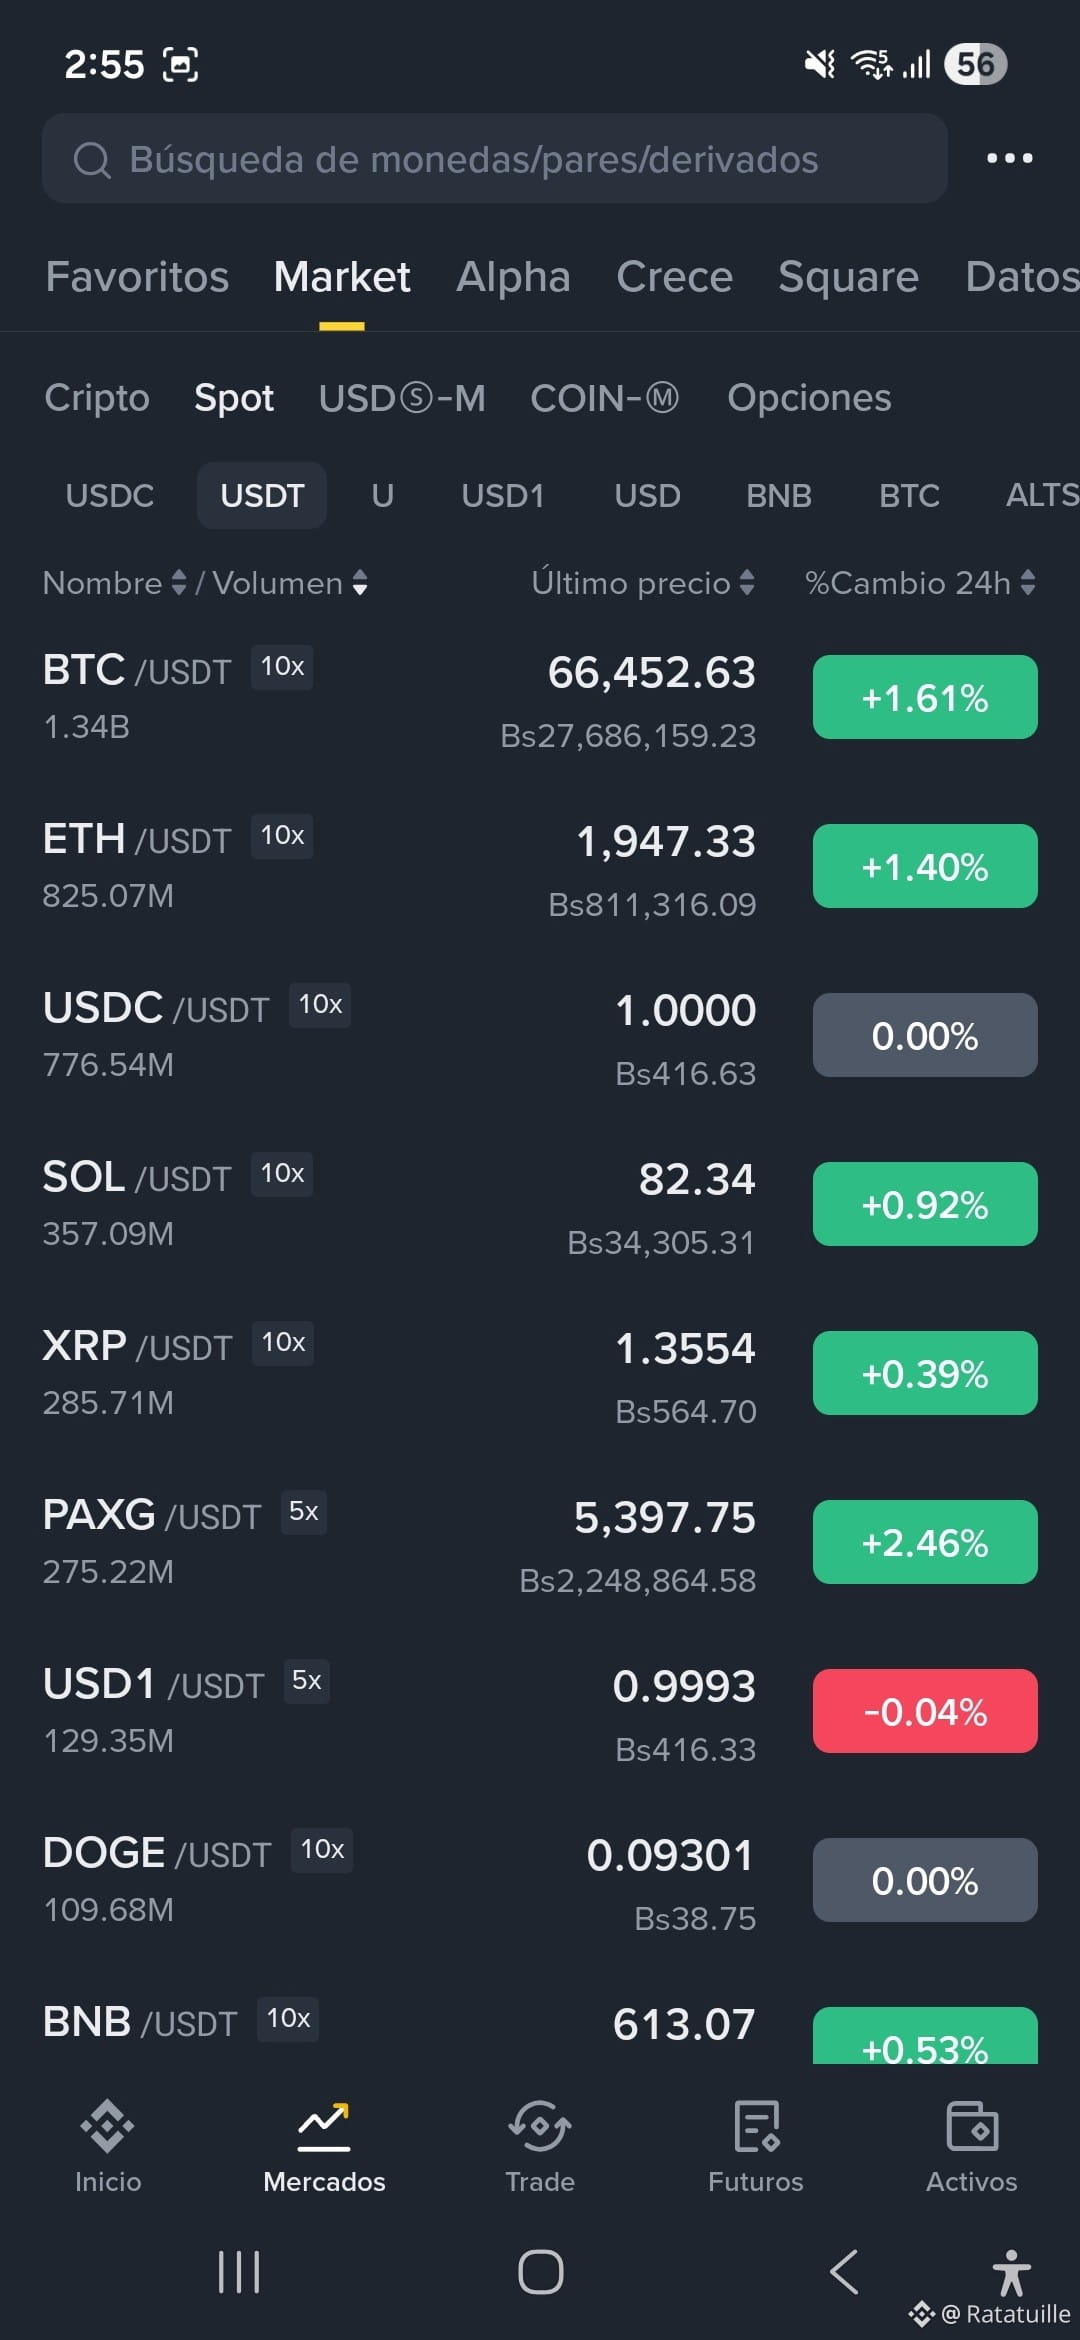Select the USDC quote filter
1080x2340 pixels.
click(110, 496)
